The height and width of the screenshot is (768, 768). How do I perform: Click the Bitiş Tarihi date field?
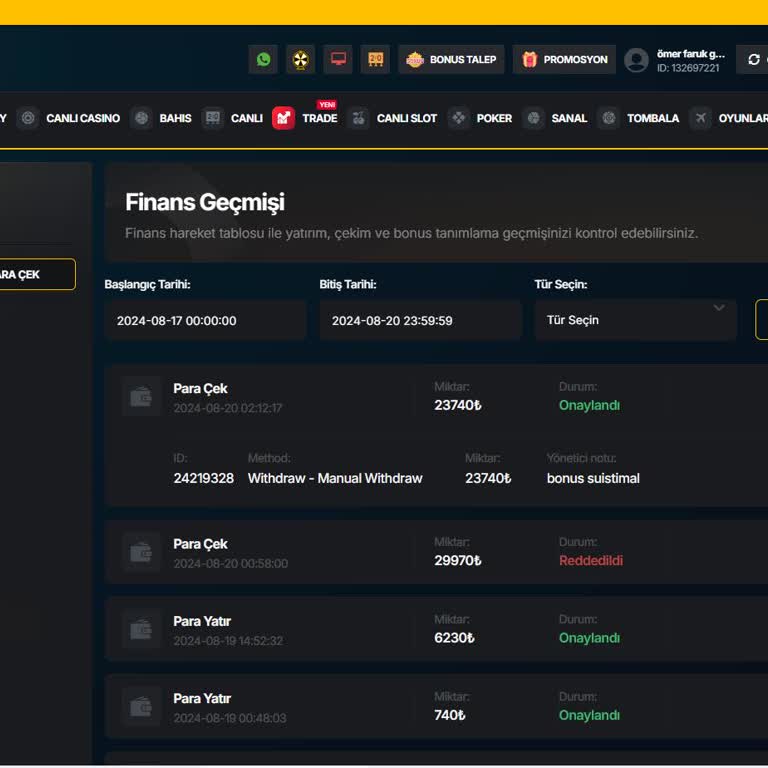point(420,320)
